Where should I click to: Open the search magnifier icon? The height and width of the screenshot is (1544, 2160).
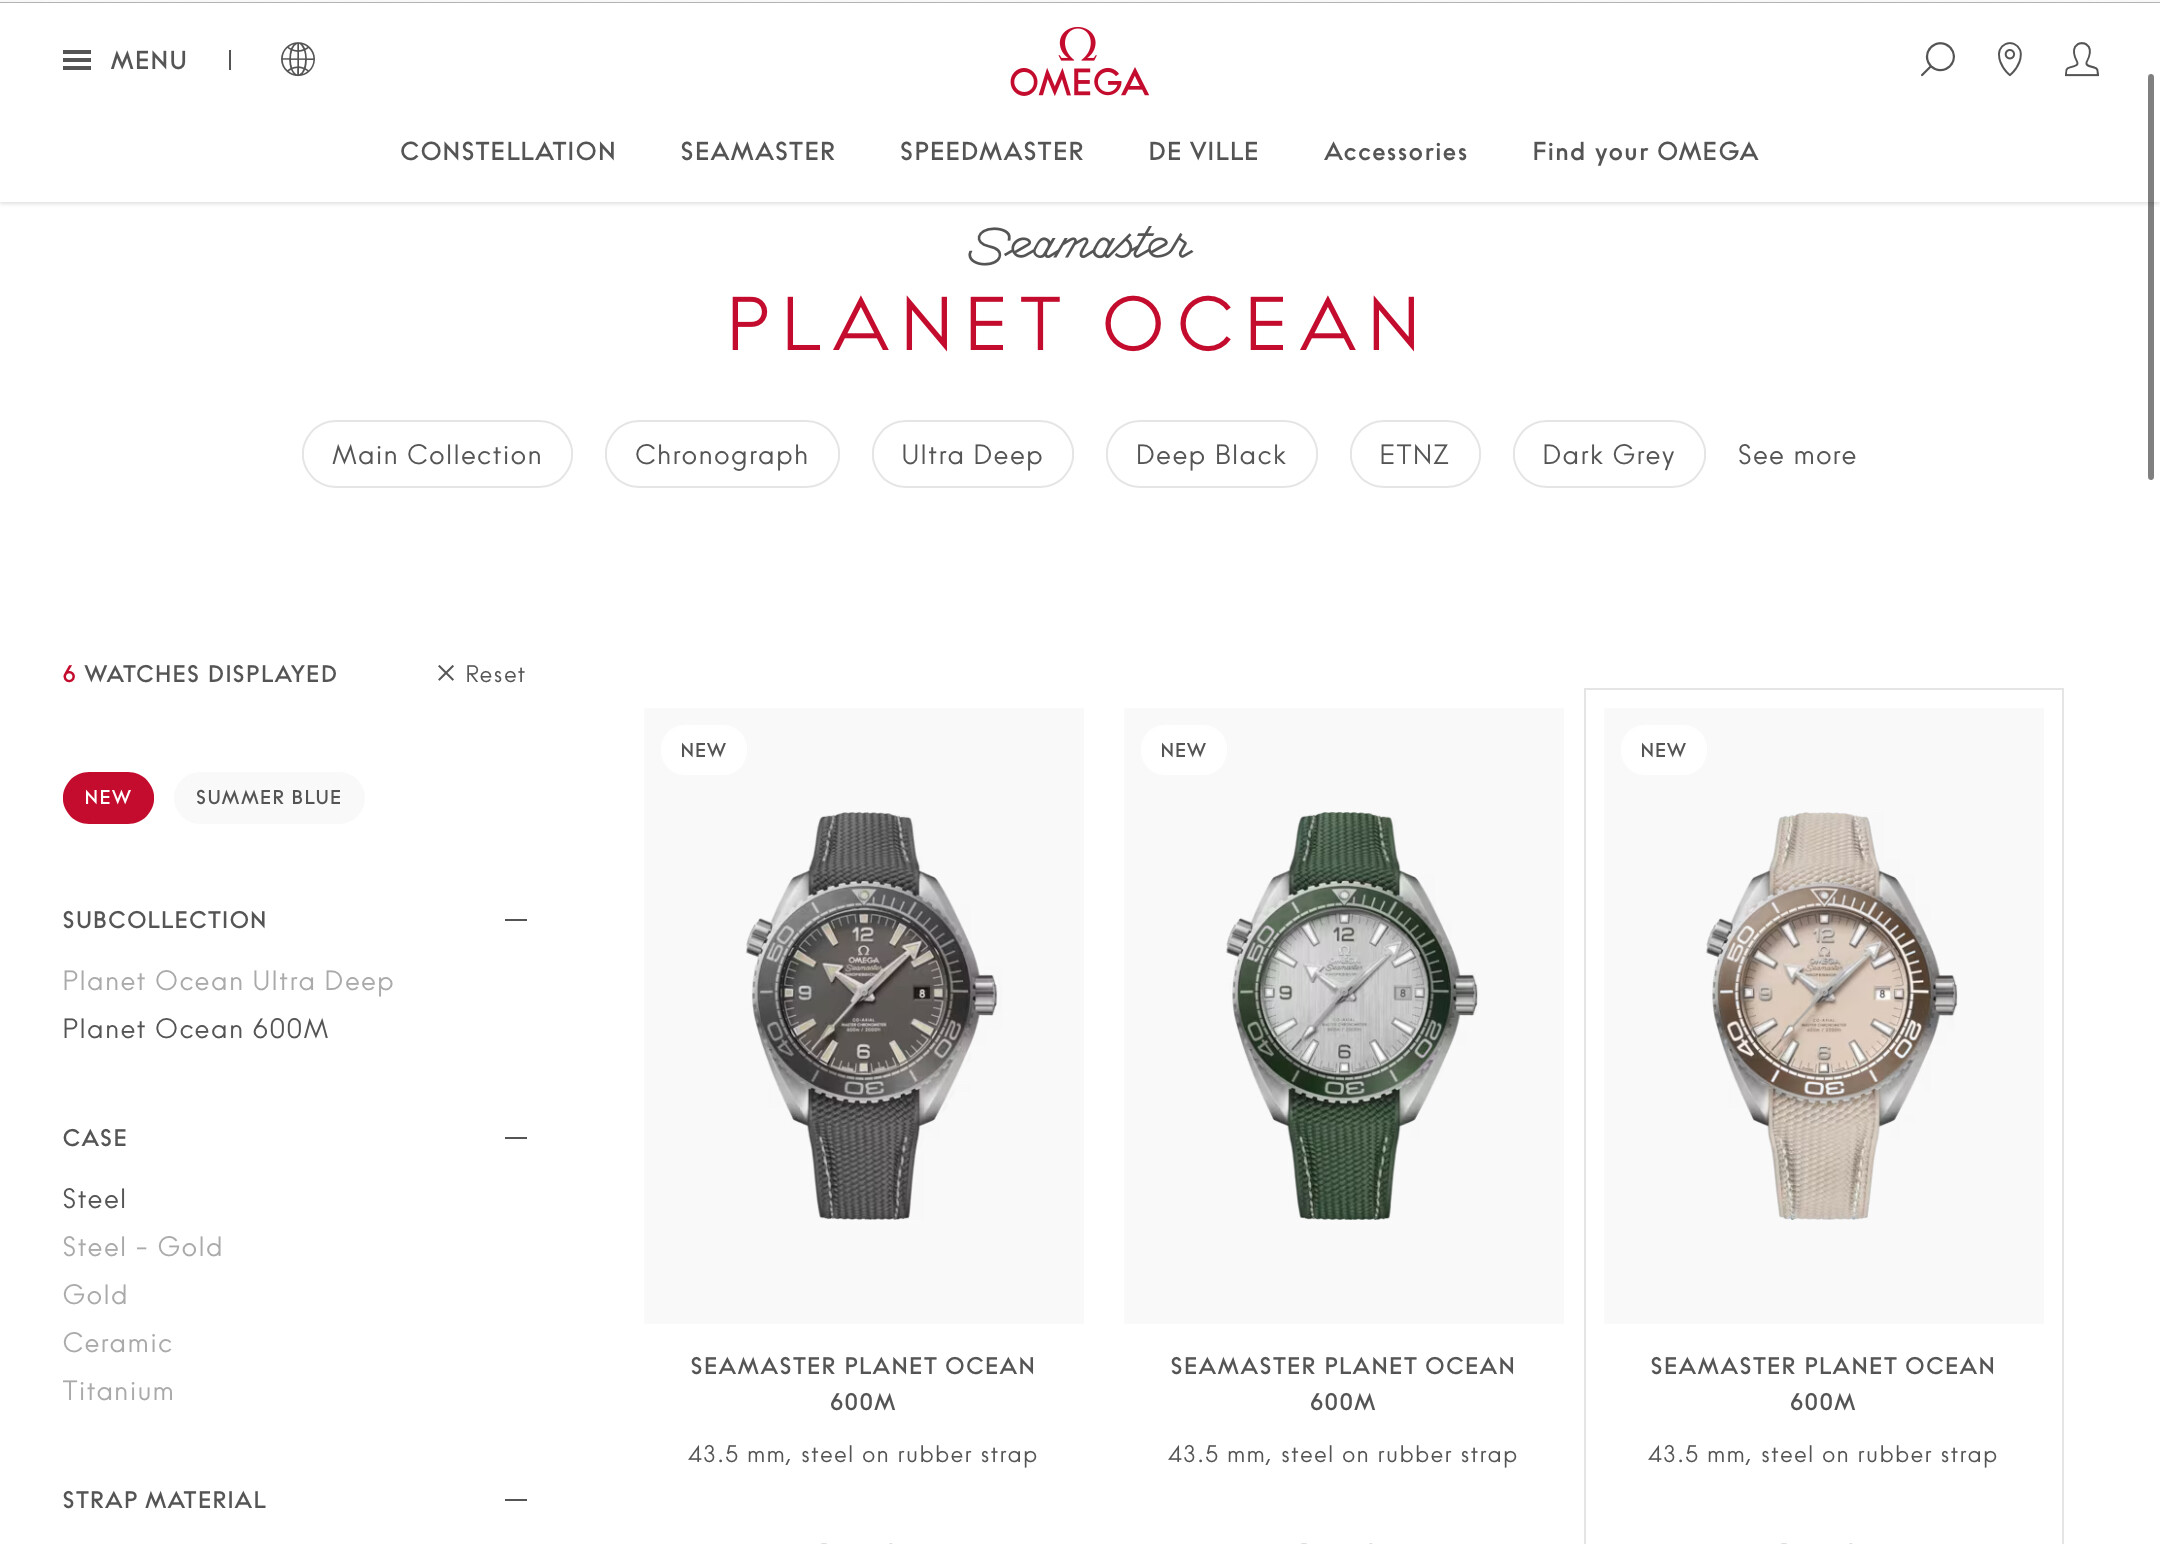[x=1937, y=59]
